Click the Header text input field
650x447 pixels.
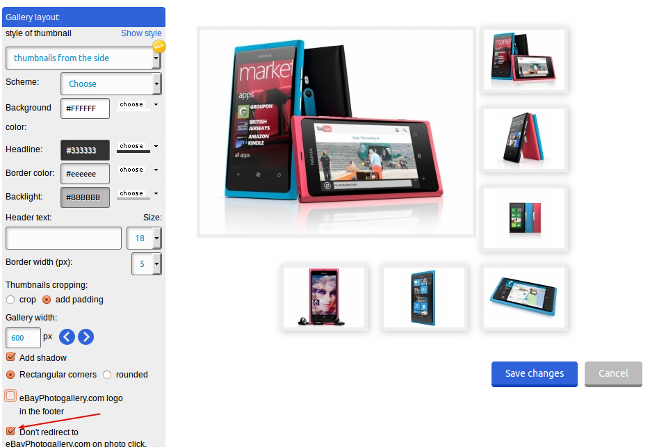point(63,238)
